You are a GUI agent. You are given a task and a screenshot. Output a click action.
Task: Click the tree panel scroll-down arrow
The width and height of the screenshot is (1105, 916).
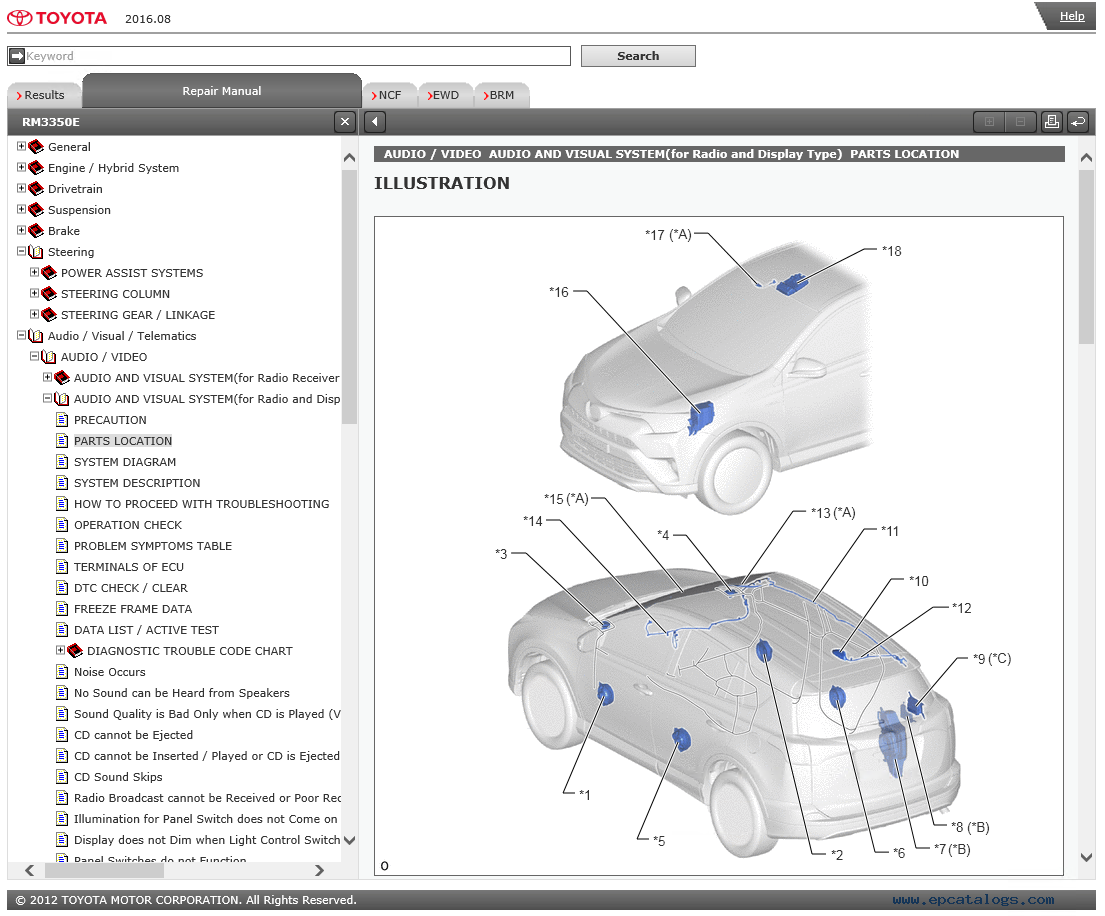point(349,840)
